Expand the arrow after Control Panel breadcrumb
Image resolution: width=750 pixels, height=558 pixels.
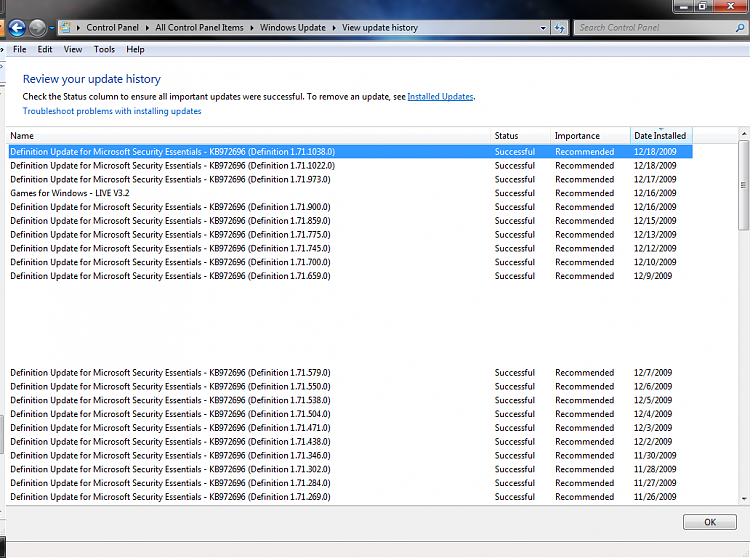tap(147, 28)
